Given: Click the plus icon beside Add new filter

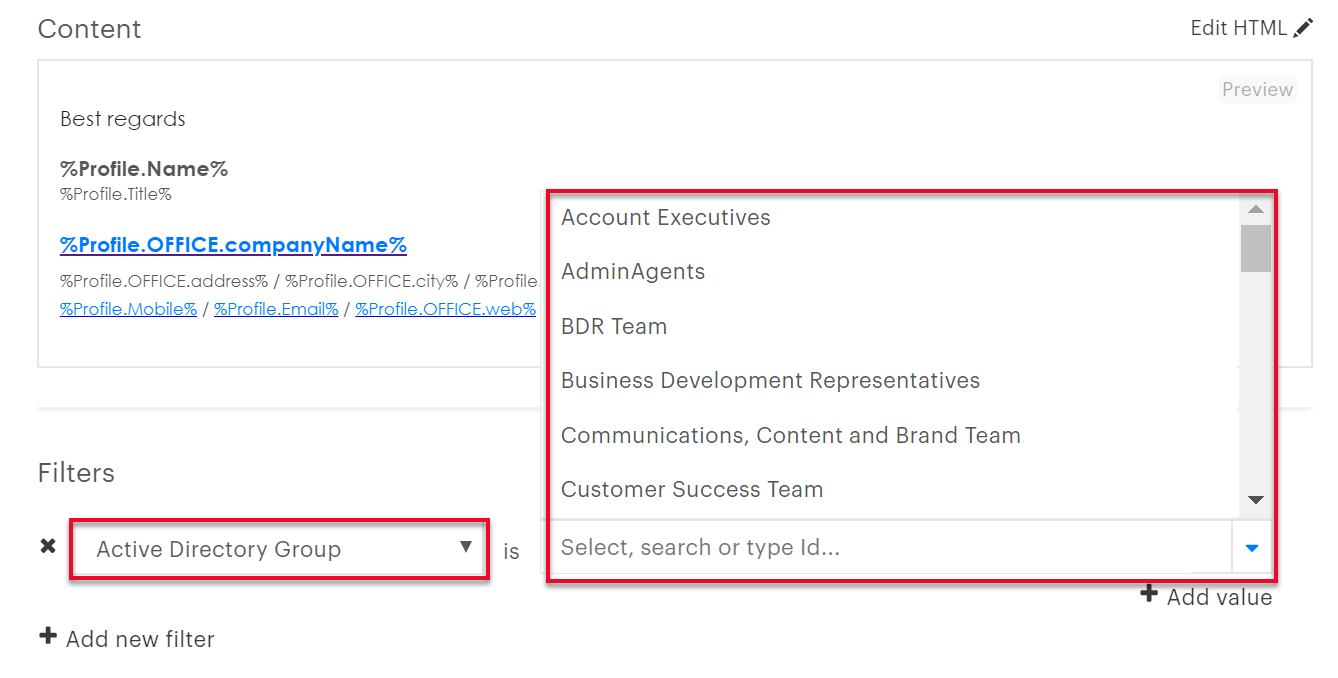Looking at the screenshot, I should tap(48, 636).
